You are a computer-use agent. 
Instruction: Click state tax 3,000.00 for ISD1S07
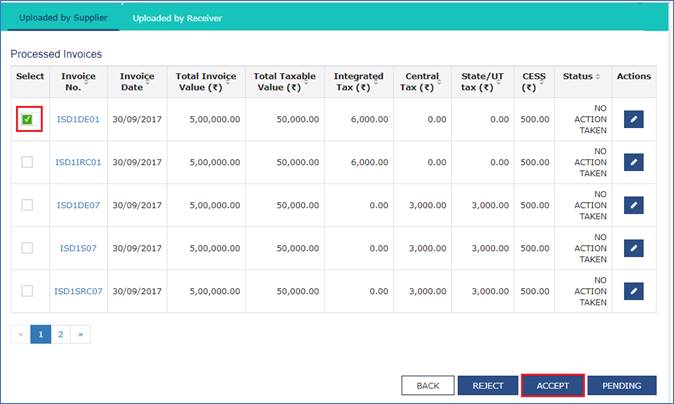[x=490, y=248]
